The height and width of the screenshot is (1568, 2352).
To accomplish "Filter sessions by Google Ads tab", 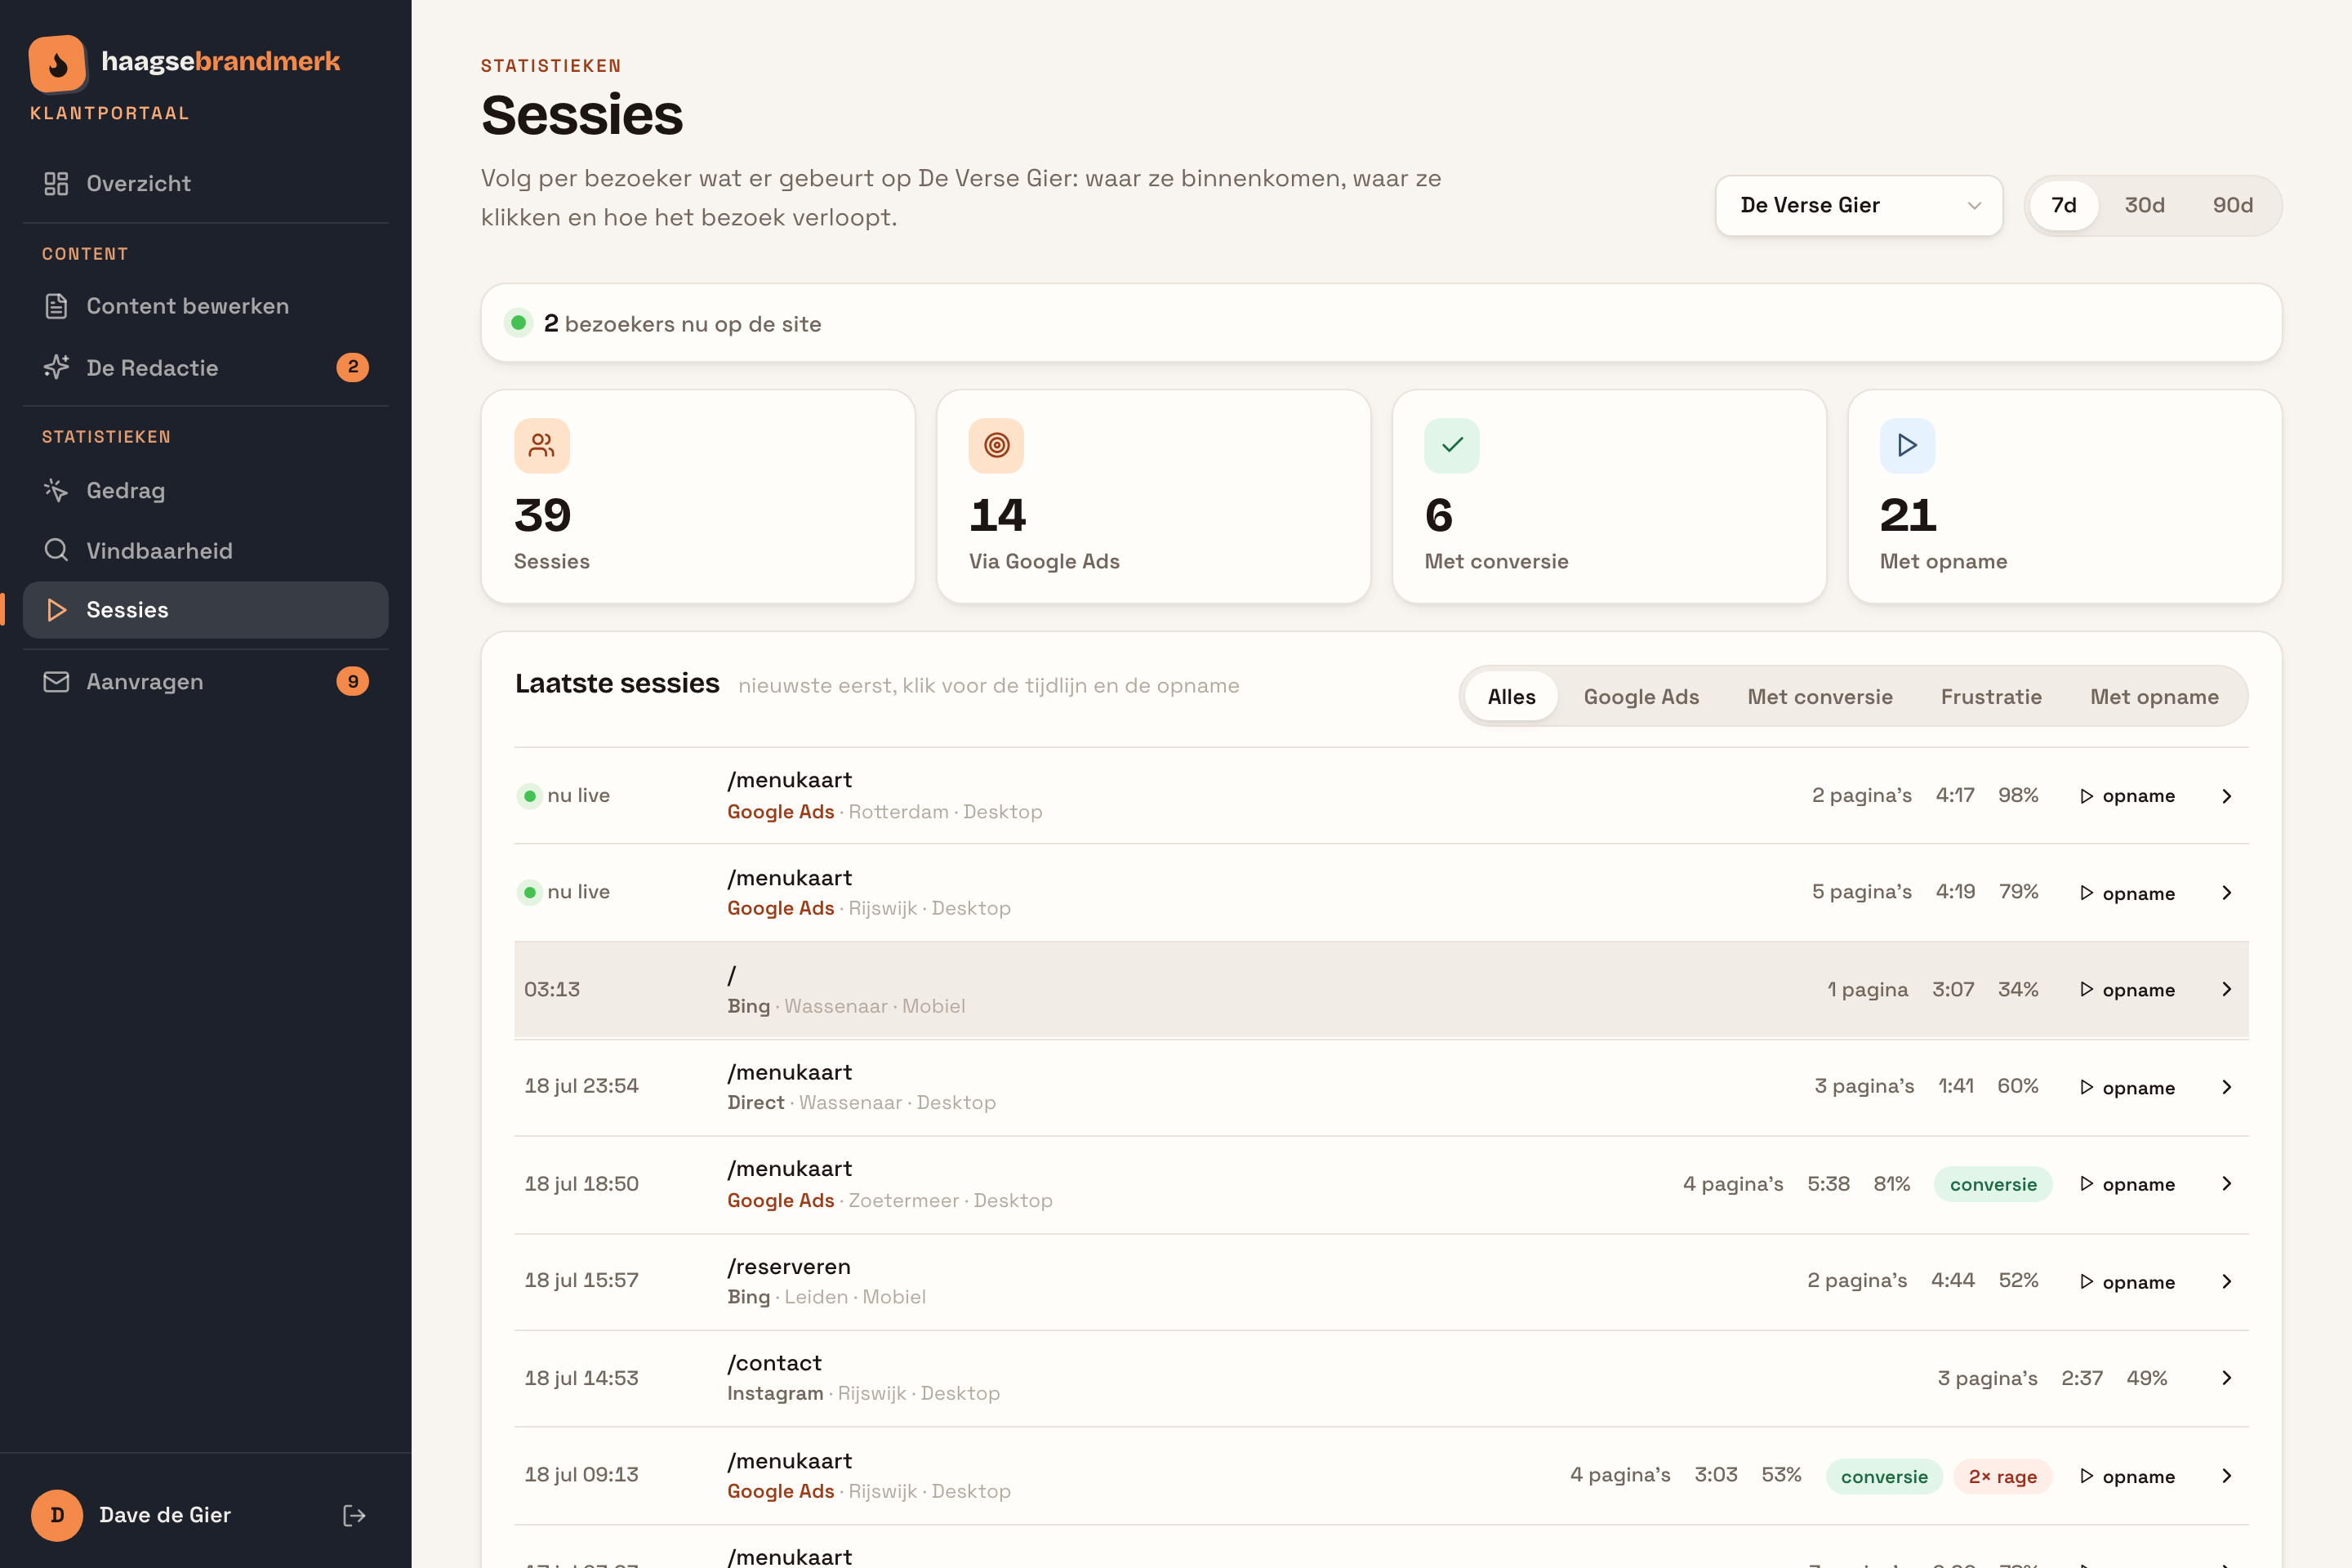I will click(1641, 697).
